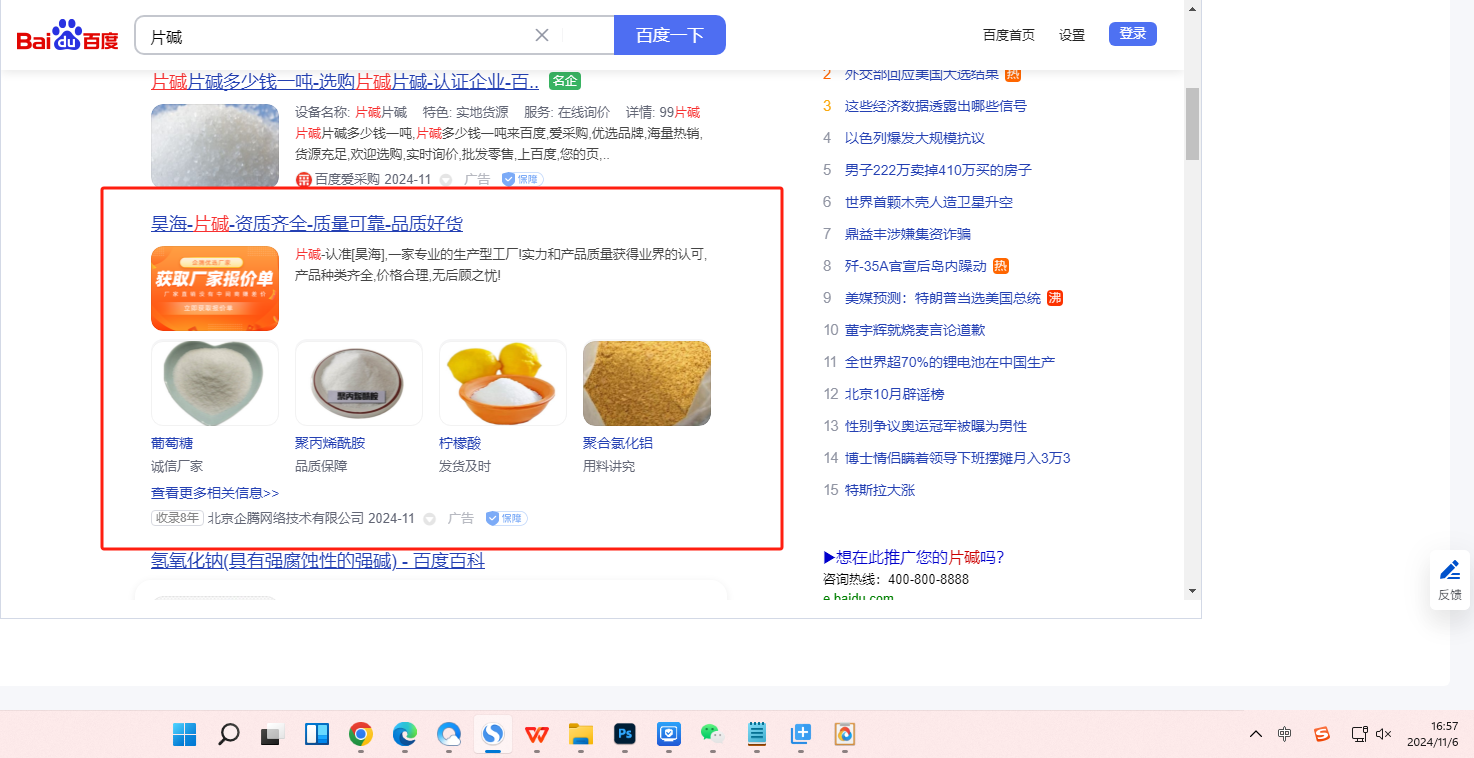Open Windows taskbar search
This screenshot has width=1474, height=758.
pyautogui.click(x=229, y=735)
